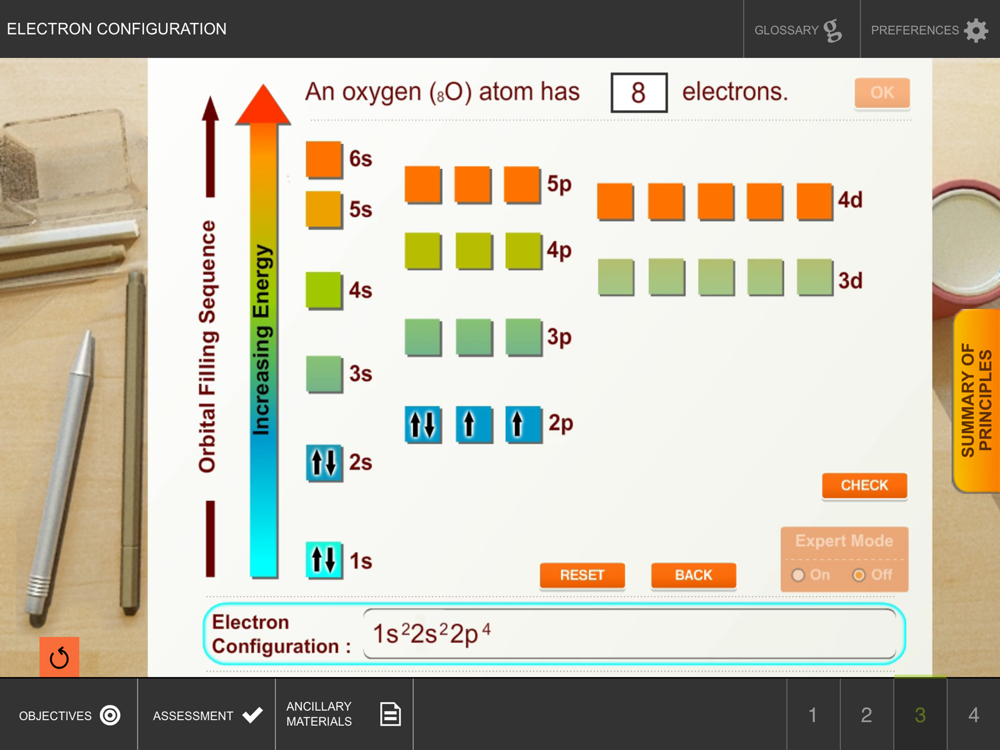1000x750 pixels.
Task: Open the Objectives target icon
Action: [x=110, y=715]
